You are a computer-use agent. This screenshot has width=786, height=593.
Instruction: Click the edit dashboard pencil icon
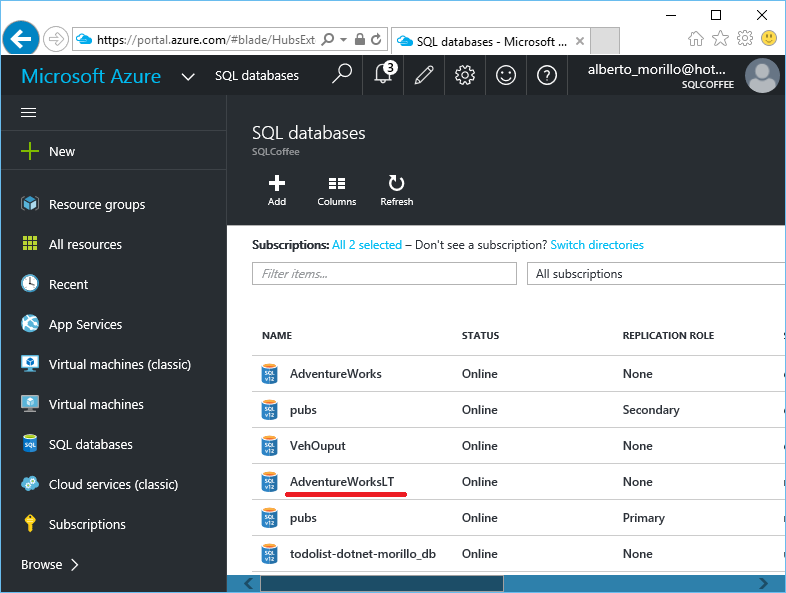pos(424,75)
